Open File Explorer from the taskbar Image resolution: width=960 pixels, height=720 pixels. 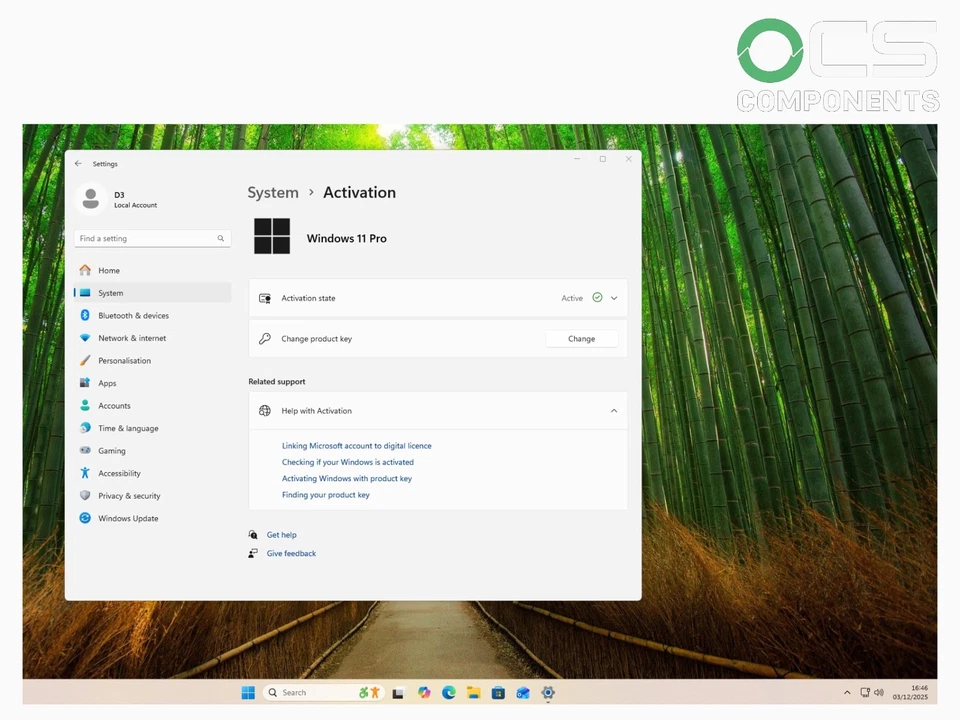(x=473, y=692)
